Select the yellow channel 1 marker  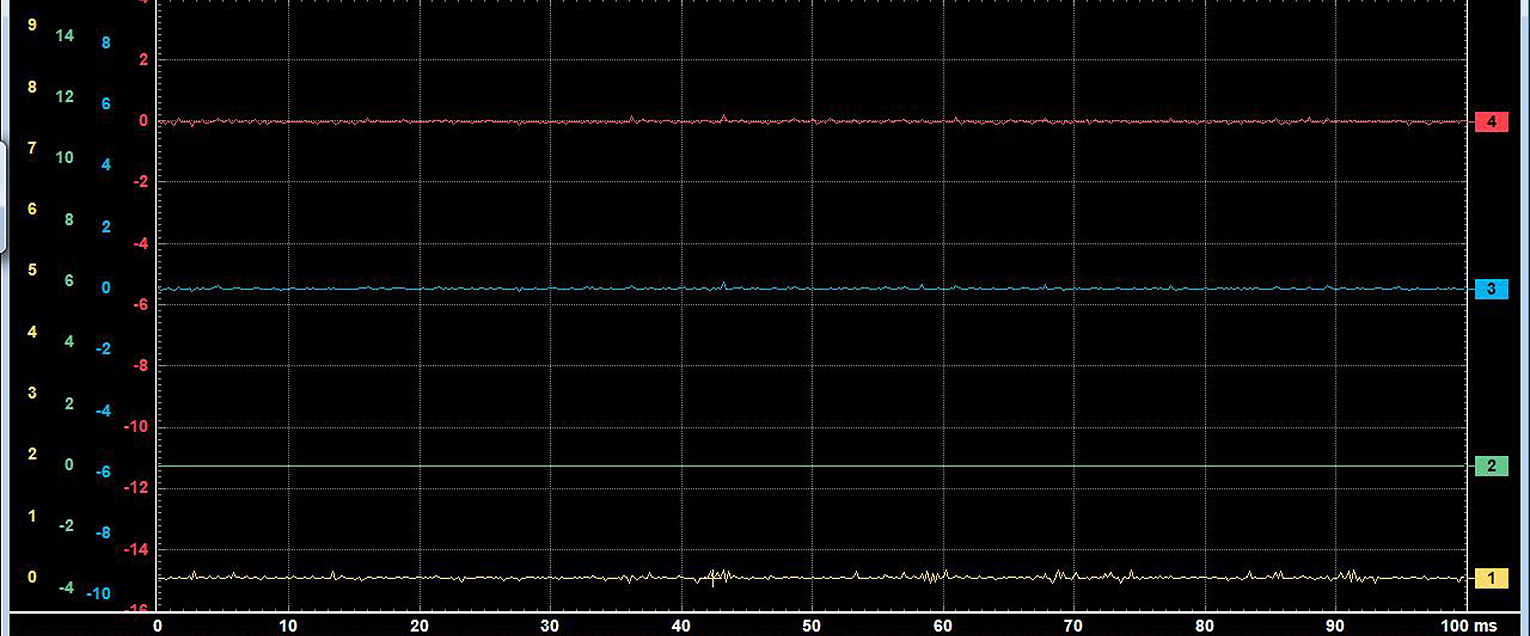coord(1491,578)
